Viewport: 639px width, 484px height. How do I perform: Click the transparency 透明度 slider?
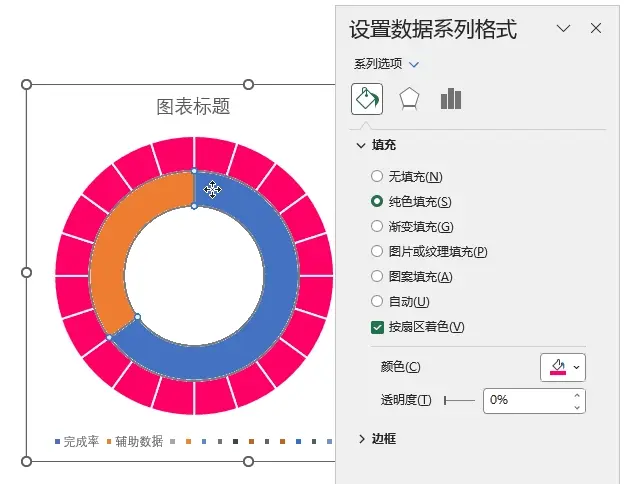[460, 401]
